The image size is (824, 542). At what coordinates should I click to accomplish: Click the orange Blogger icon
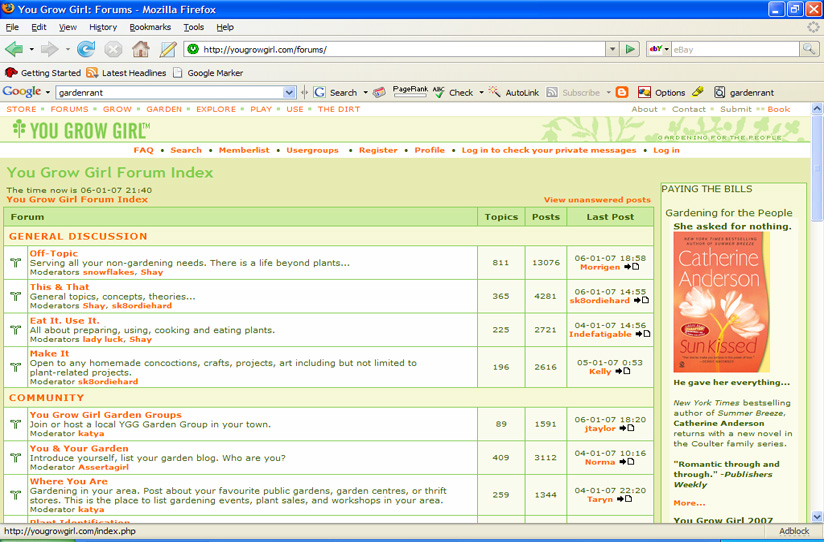tap(622, 93)
